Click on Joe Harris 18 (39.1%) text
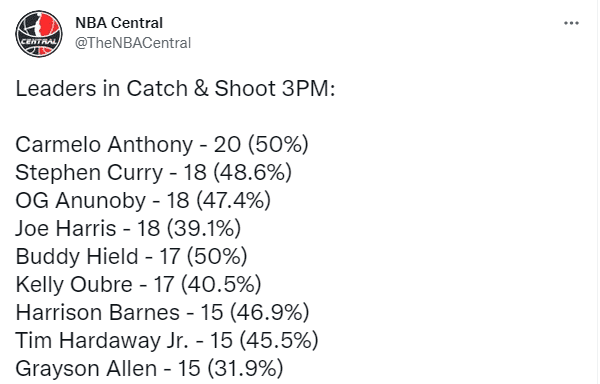Image resolution: width=600 pixels, height=384 pixels. pos(128,229)
